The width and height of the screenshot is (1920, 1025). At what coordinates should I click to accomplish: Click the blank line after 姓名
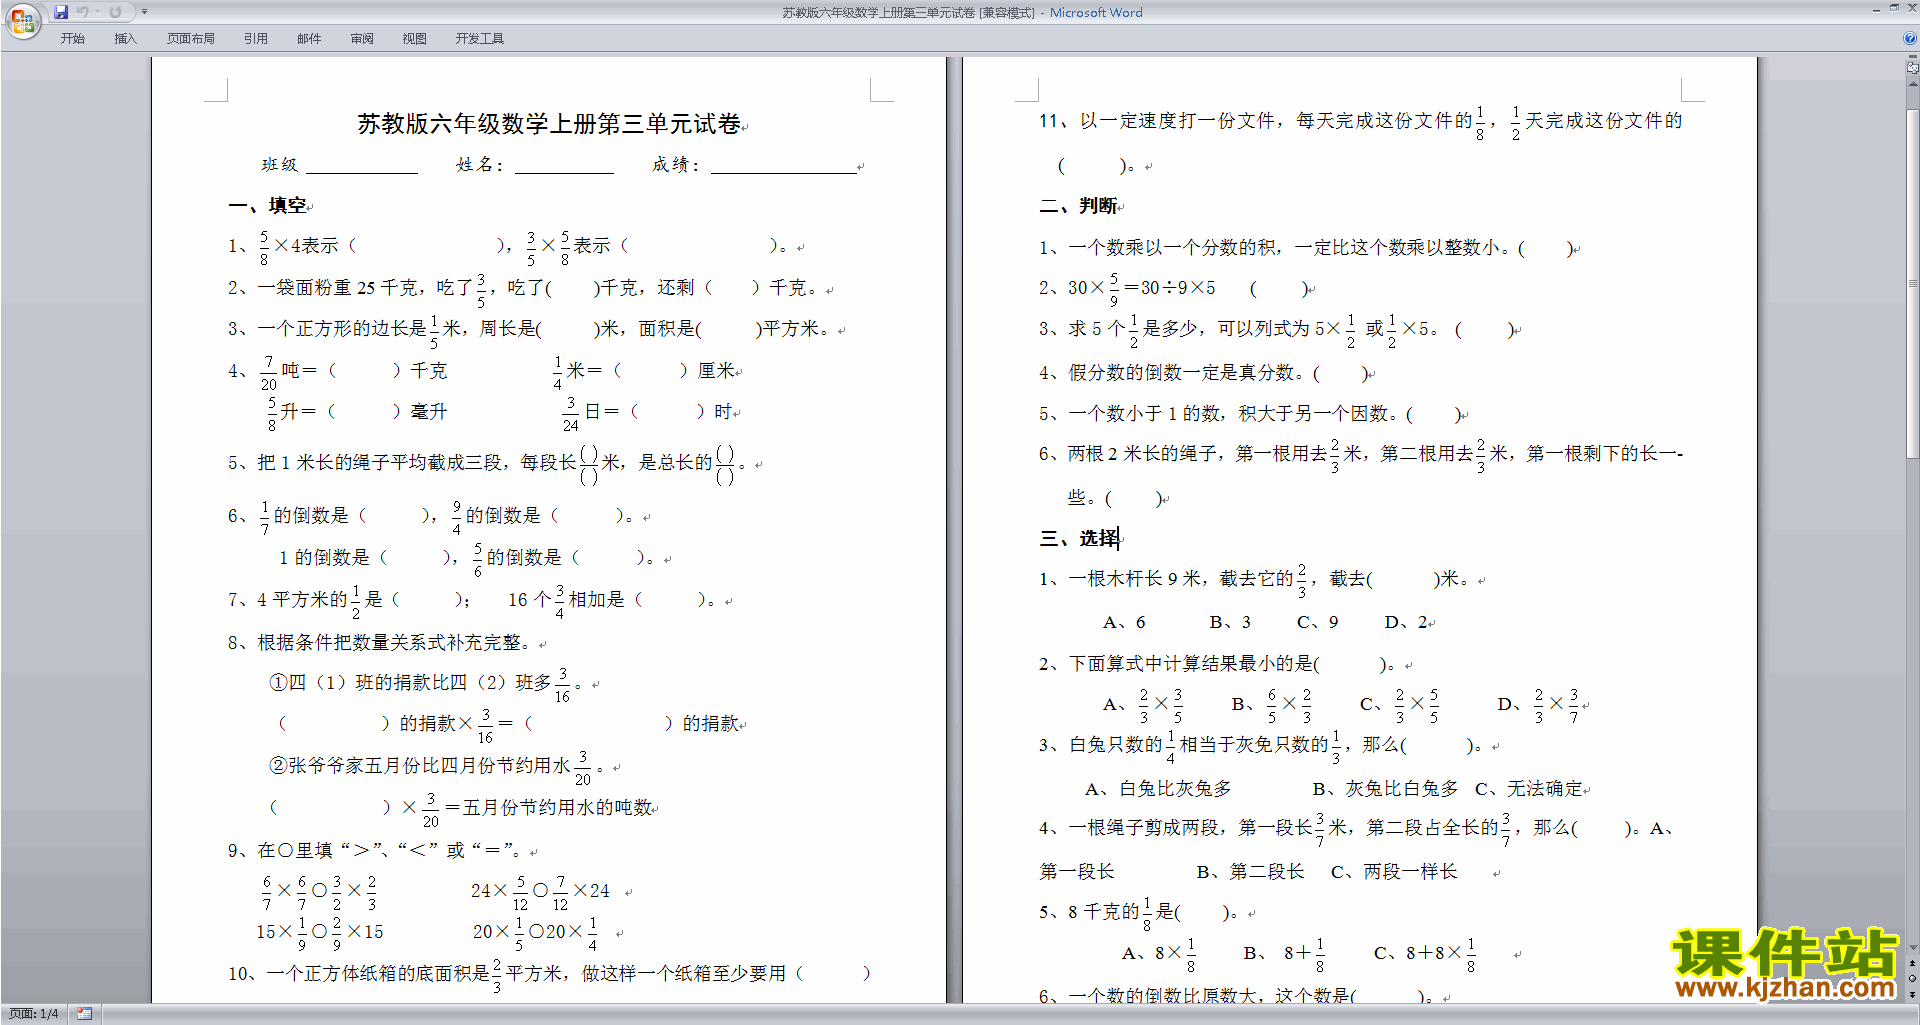(x=564, y=166)
